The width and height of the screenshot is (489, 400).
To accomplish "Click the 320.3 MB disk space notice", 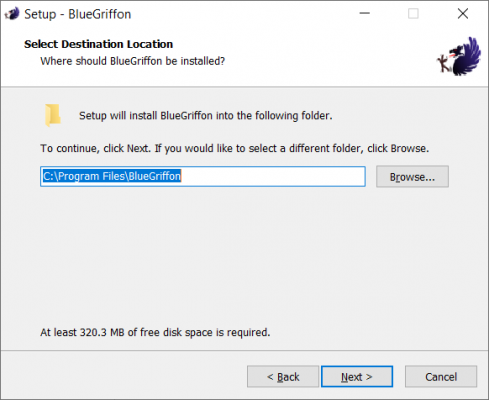I will pos(155,332).
